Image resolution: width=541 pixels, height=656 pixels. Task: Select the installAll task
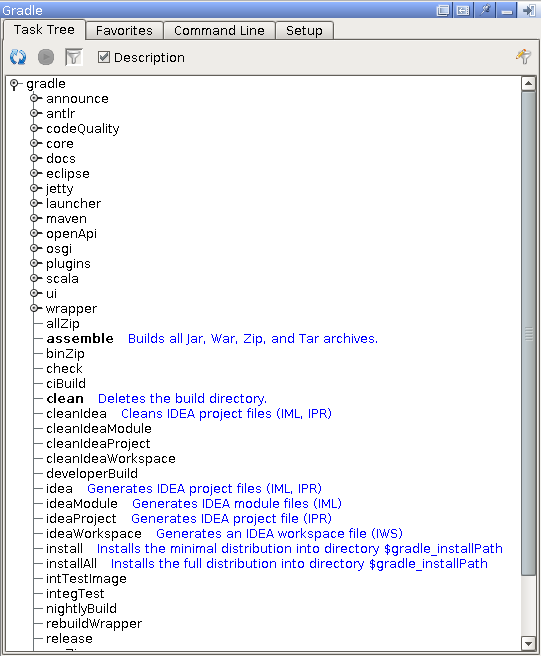click(71, 564)
